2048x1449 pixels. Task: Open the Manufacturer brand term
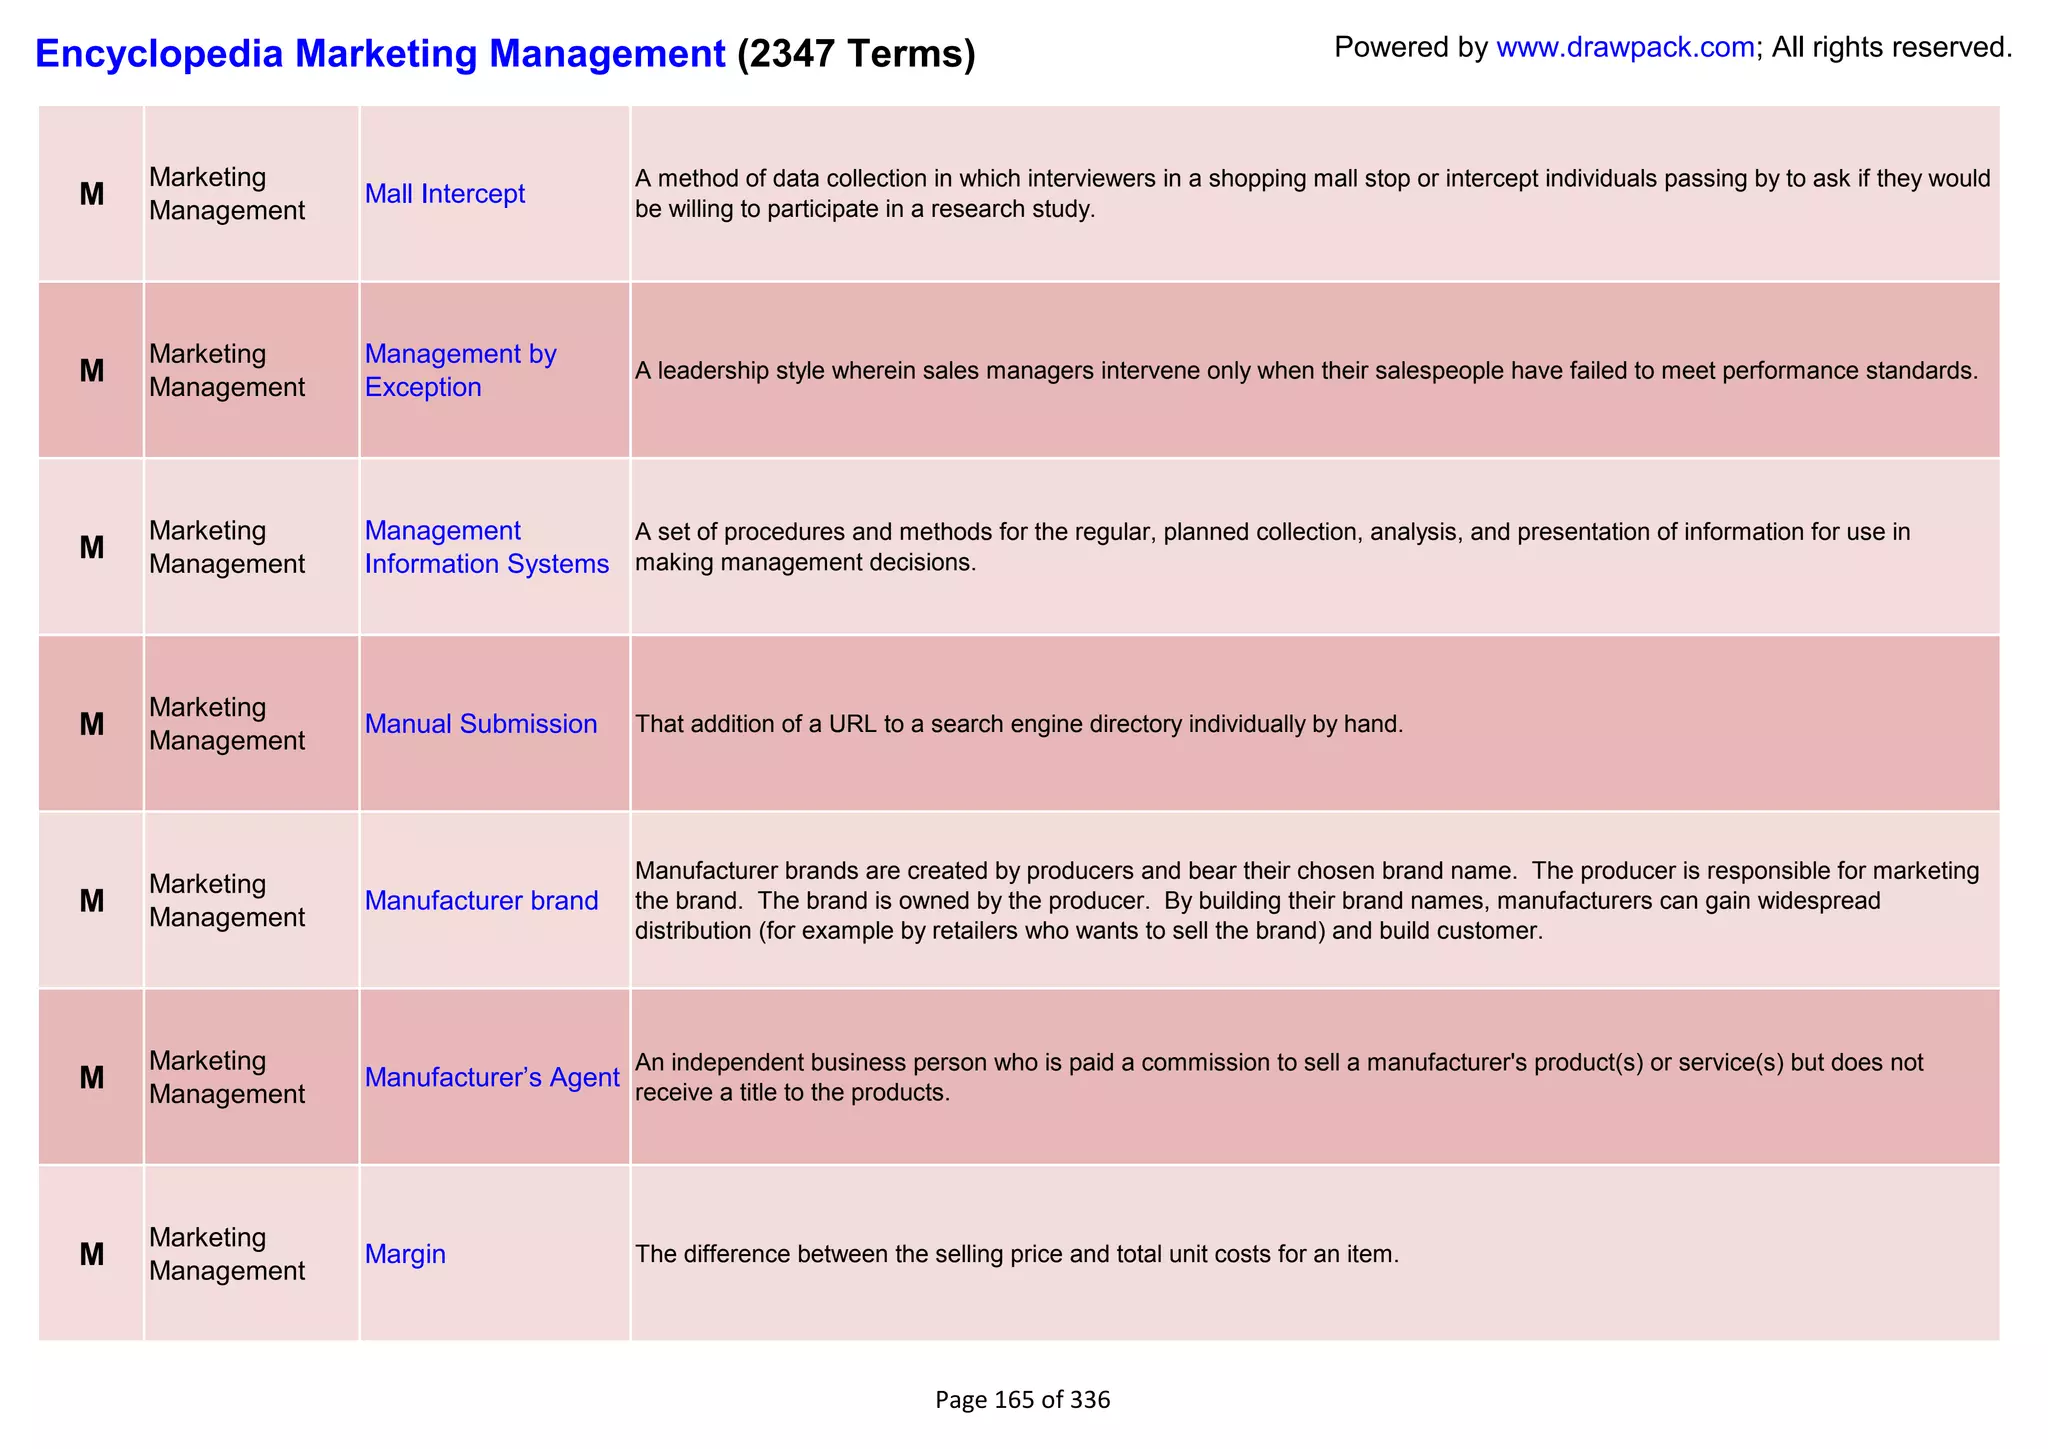point(481,901)
